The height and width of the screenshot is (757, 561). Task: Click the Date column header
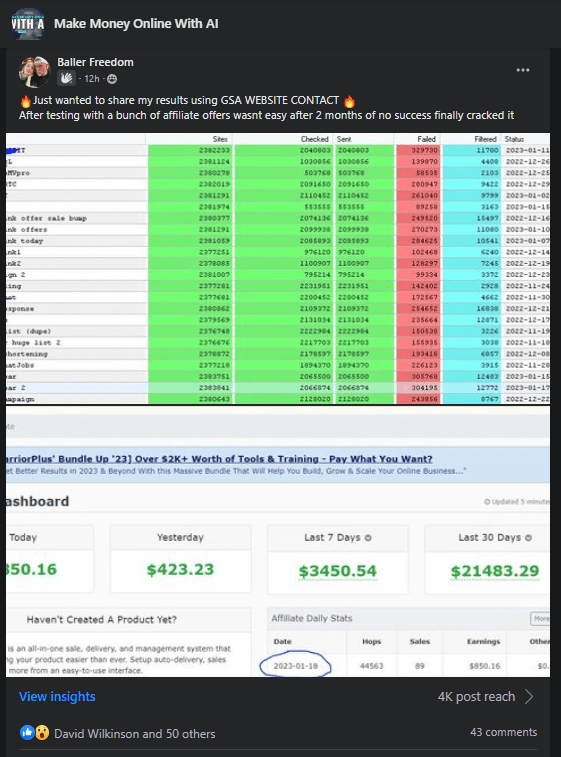tap(282, 642)
